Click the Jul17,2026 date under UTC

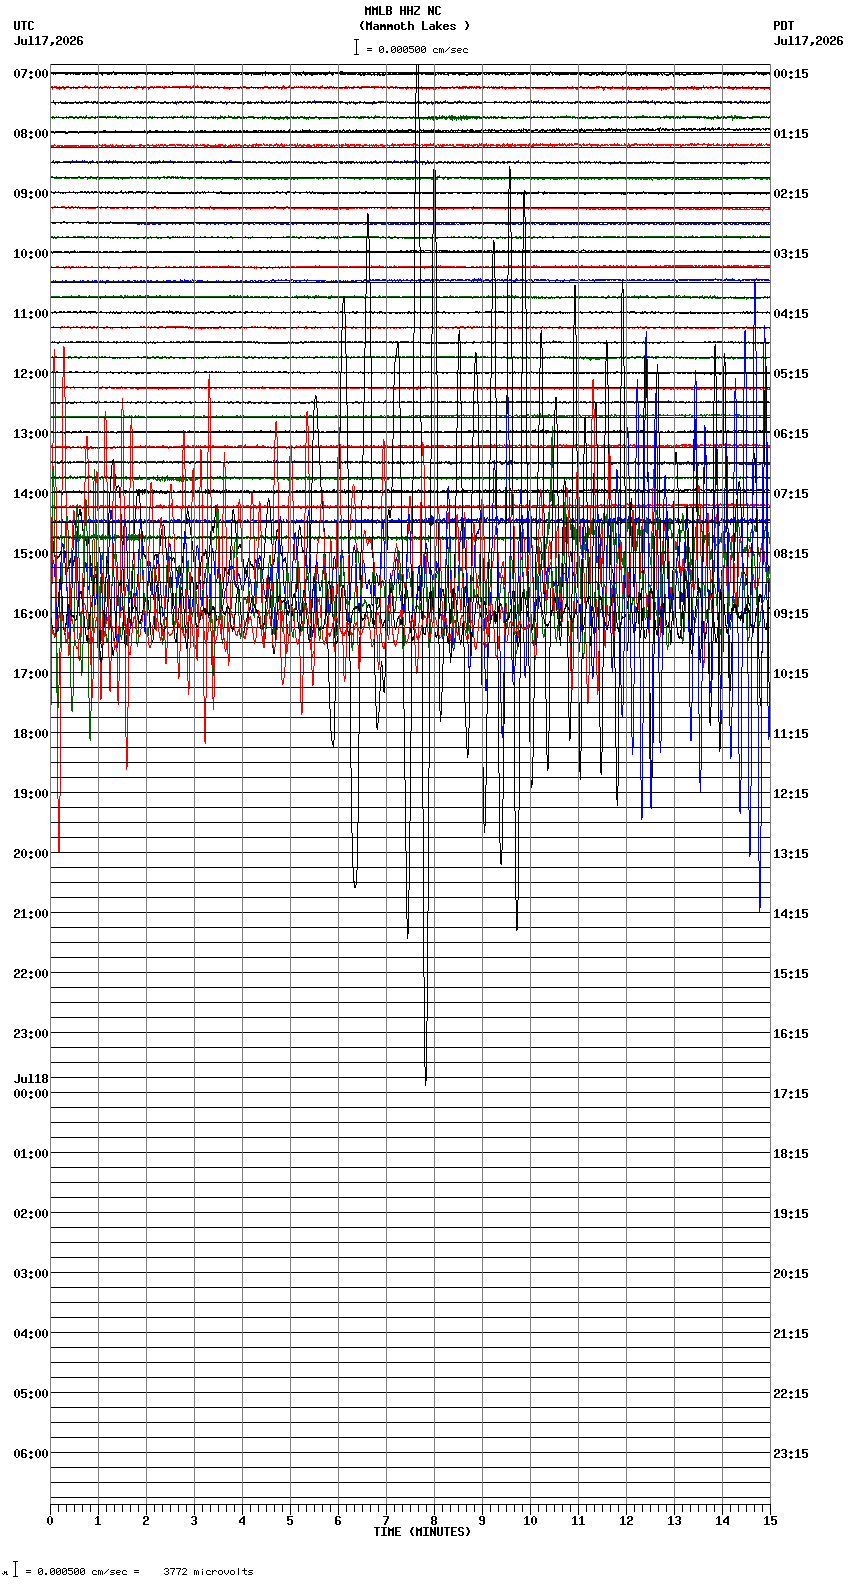tap(49, 41)
